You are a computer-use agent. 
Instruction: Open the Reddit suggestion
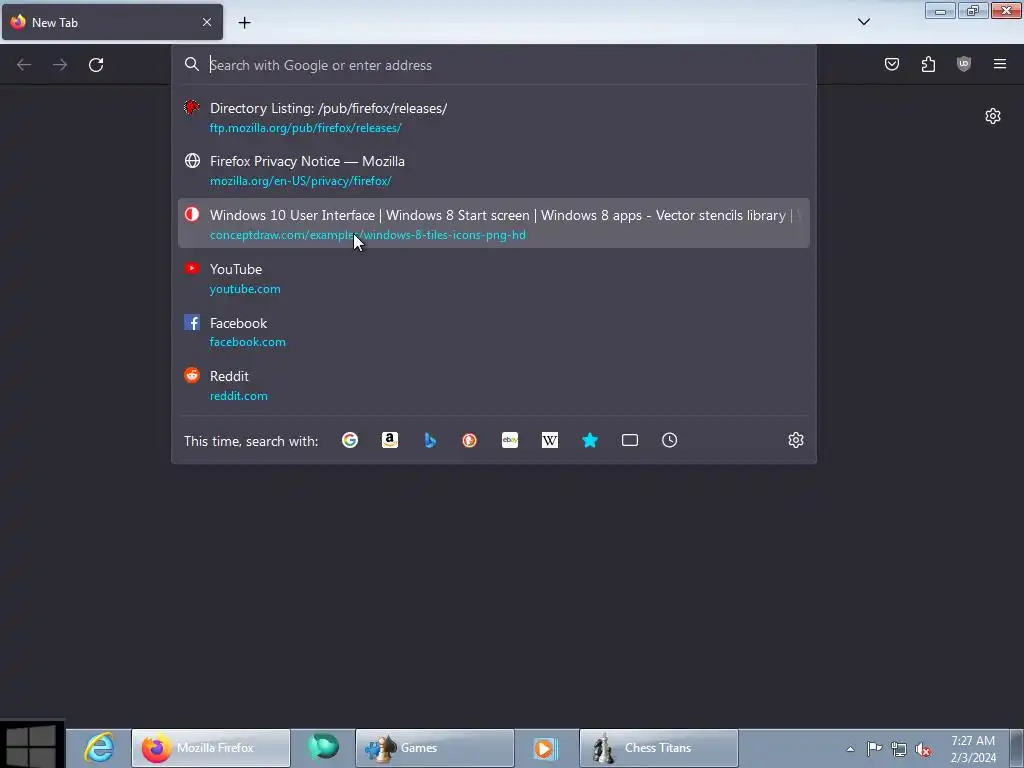point(494,385)
